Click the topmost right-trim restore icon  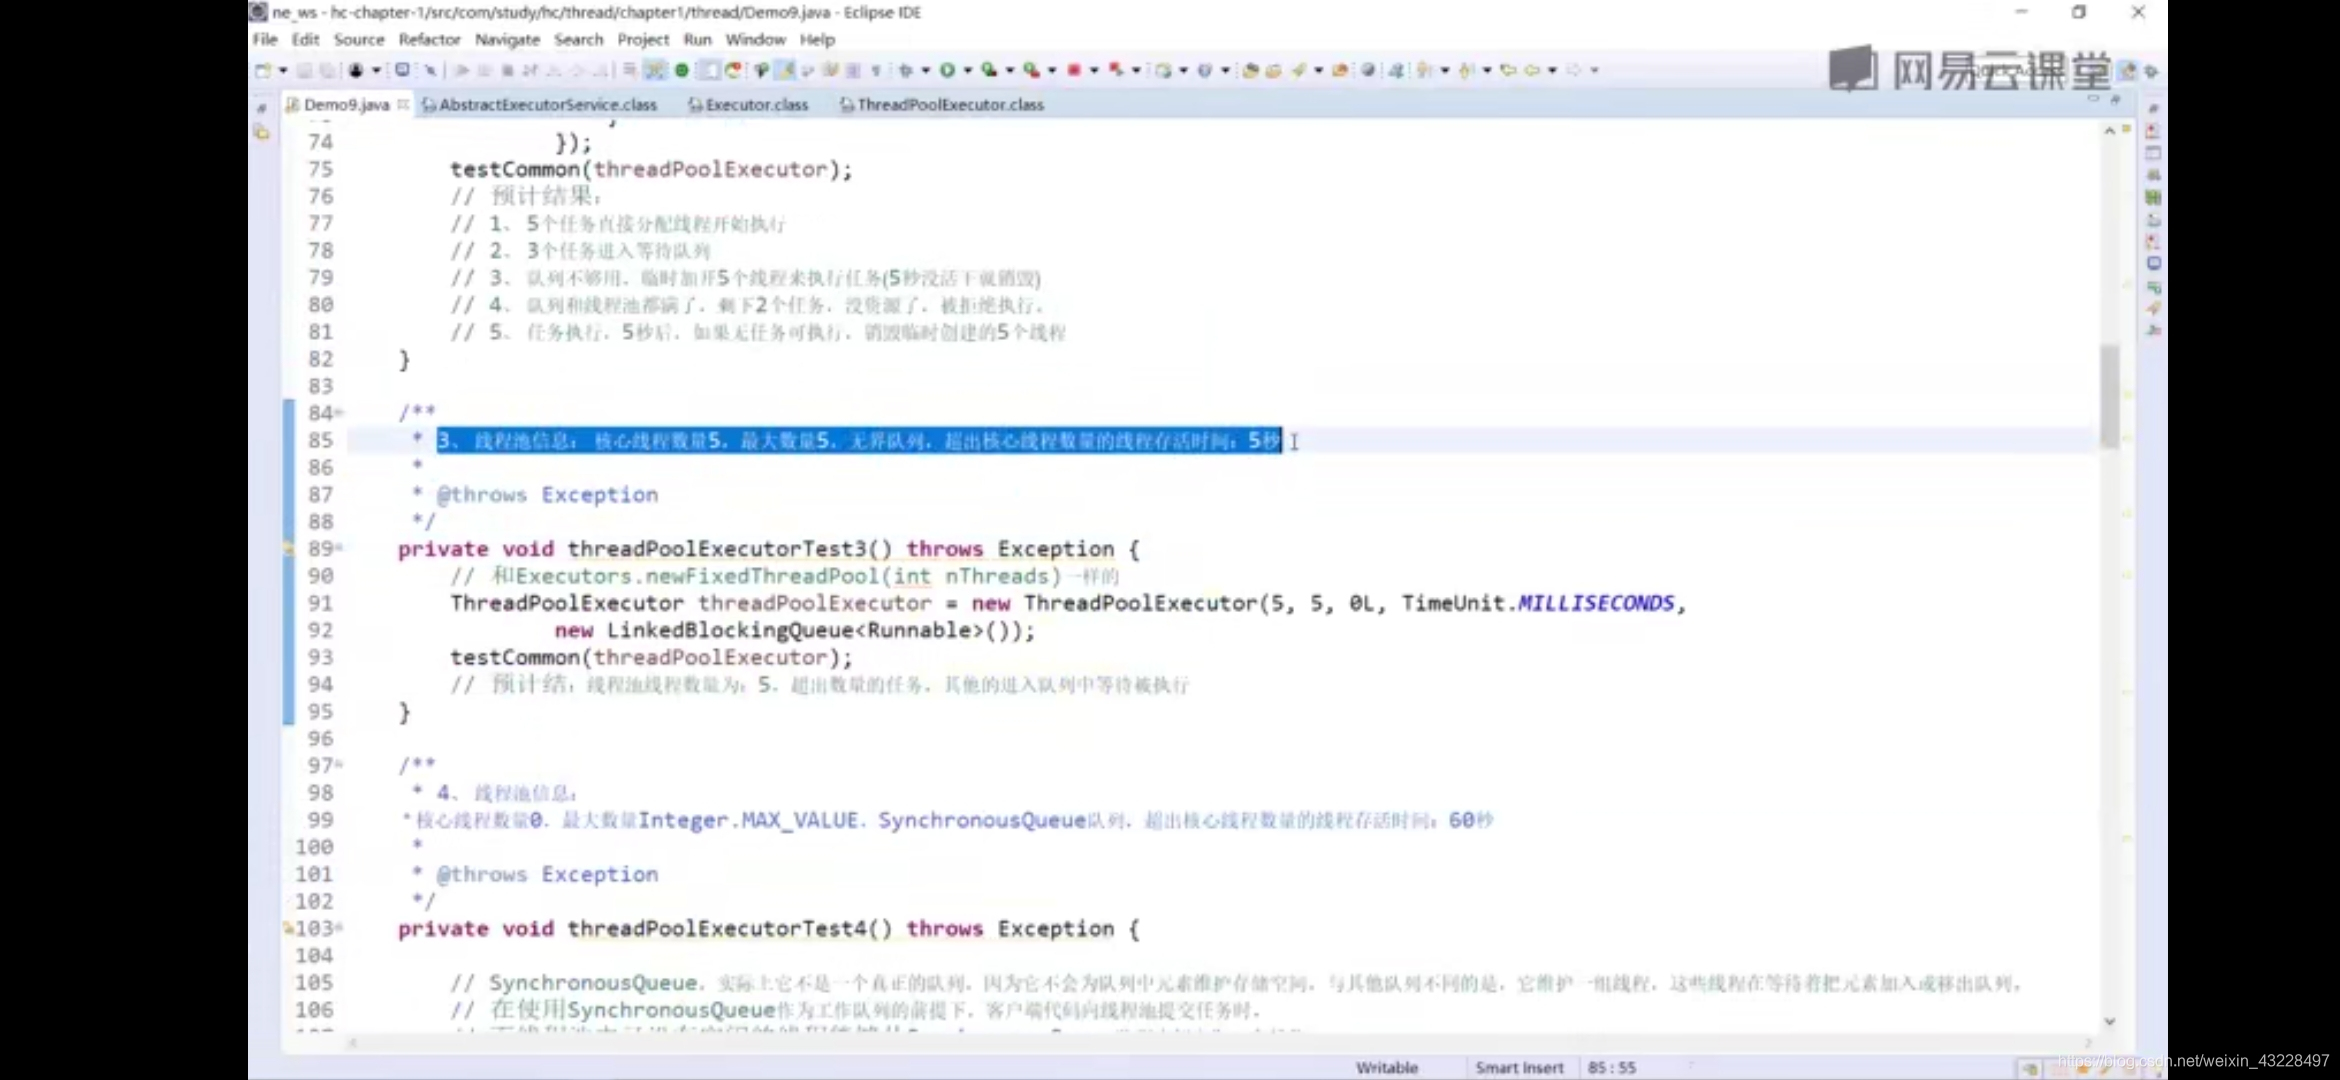[x=2153, y=108]
